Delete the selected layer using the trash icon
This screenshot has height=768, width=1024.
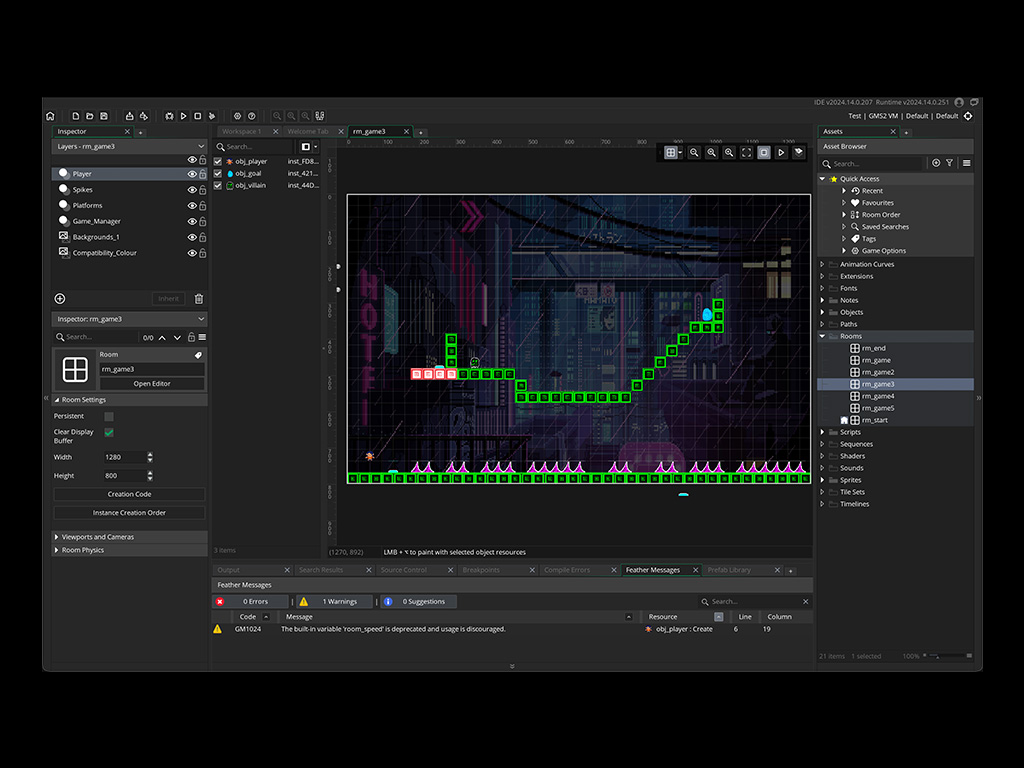(x=197, y=298)
